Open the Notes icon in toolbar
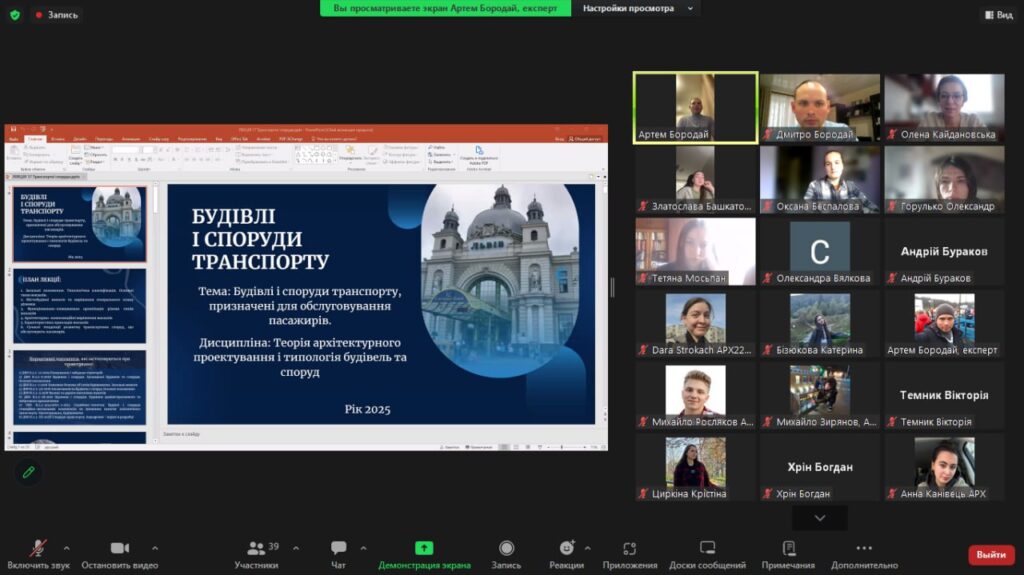This screenshot has width=1024, height=575. [x=788, y=549]
